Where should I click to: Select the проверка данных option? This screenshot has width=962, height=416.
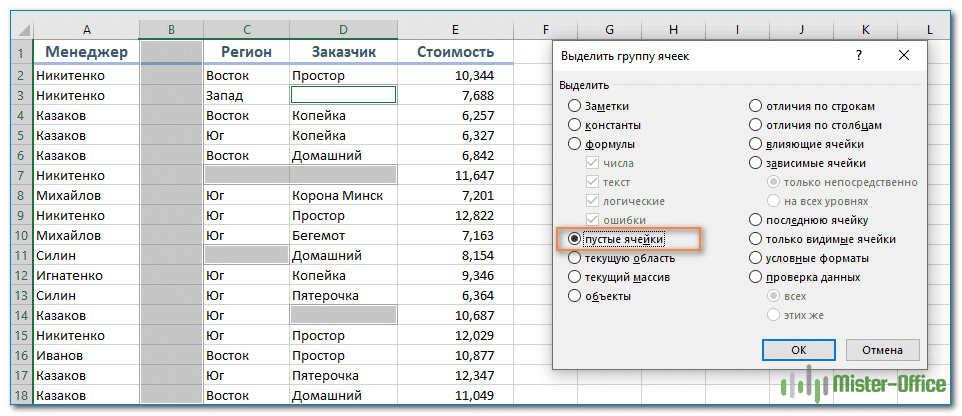click(x=757, y=277)
